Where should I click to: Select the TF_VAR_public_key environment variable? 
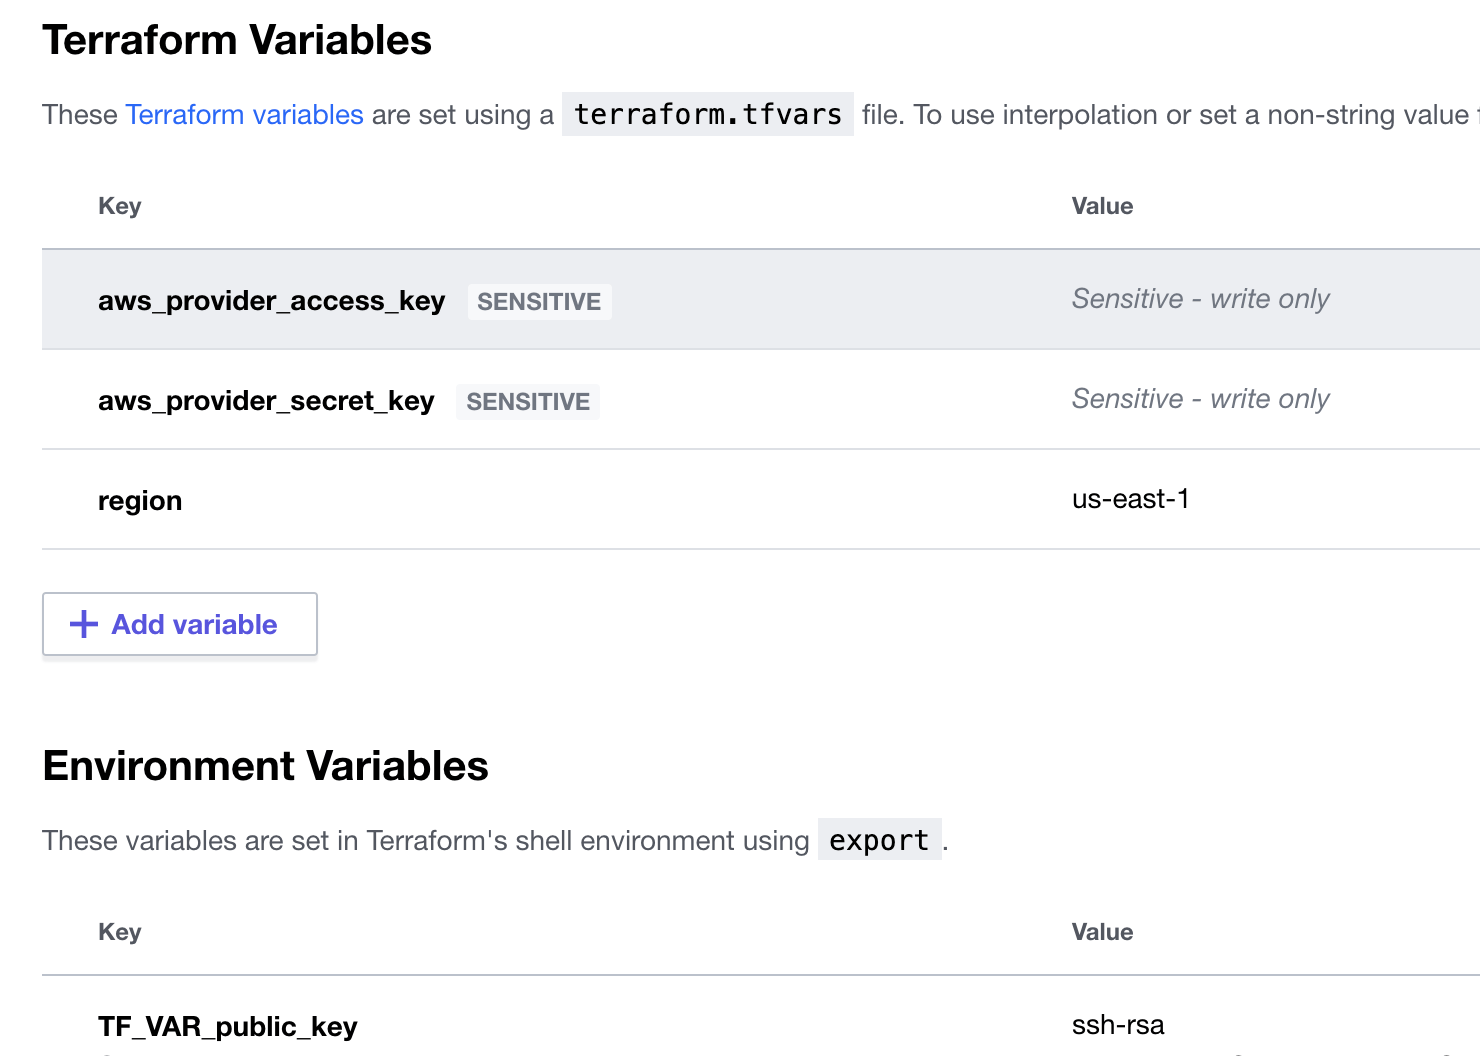pyautogui.click(x=228, y=1027)
